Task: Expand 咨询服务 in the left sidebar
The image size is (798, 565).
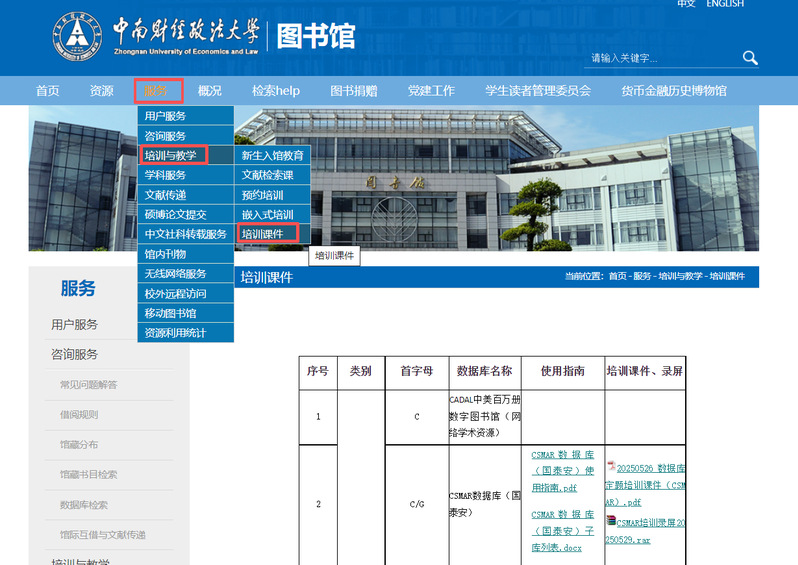Action: pos(75,354)
